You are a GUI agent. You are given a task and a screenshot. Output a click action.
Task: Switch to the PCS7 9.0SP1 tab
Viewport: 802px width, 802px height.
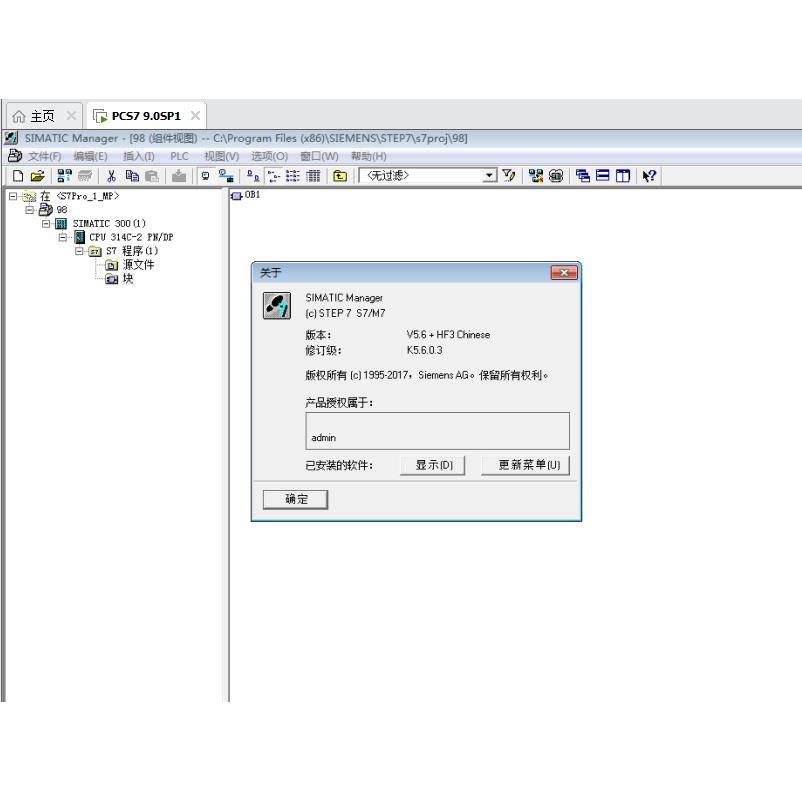coord(146,116)
